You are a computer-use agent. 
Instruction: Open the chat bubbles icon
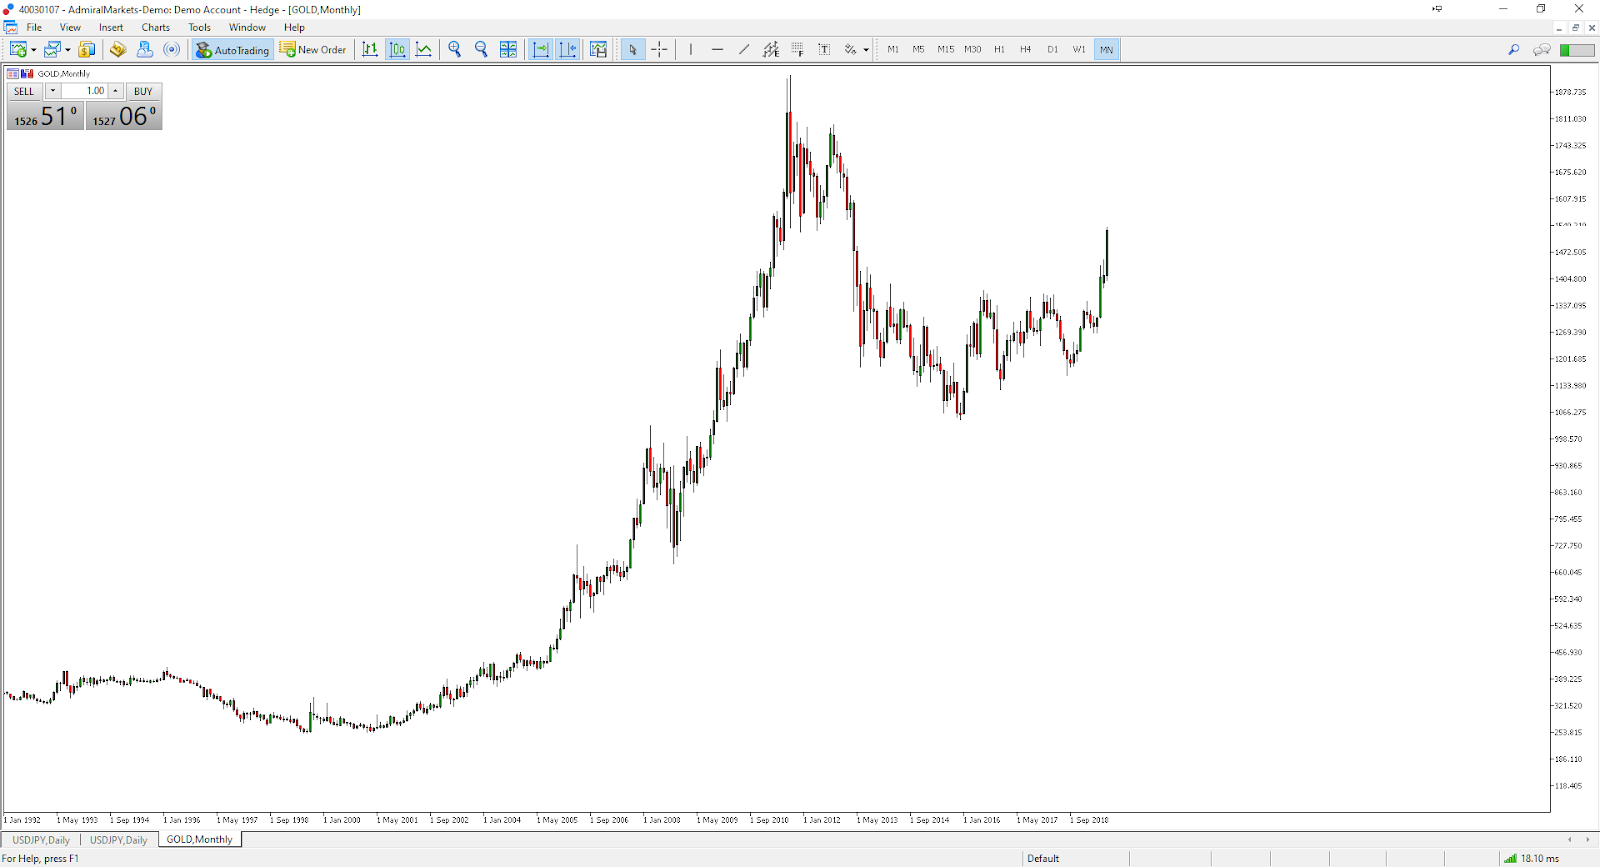[x=1541, y=49]
